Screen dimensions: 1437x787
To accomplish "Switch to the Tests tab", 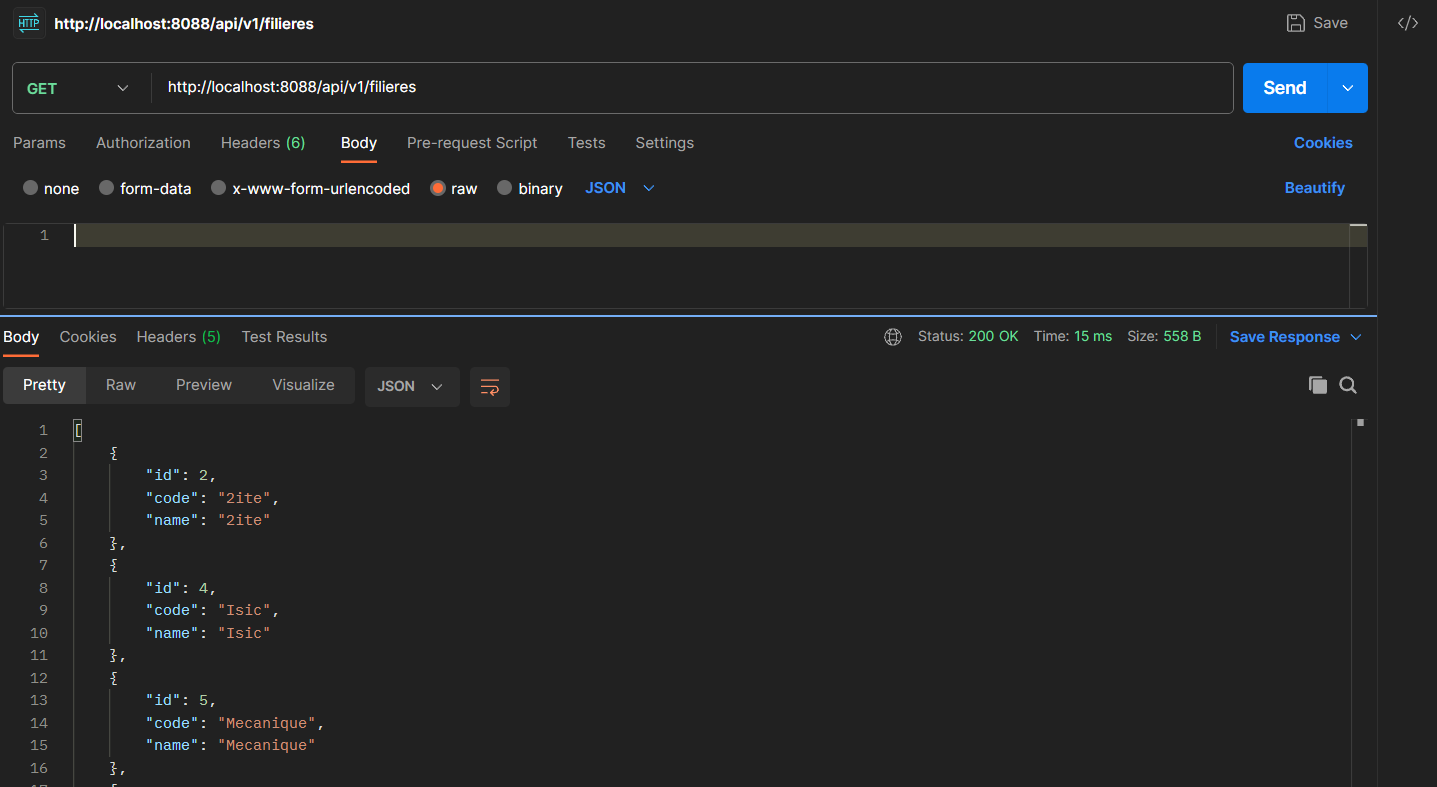I will pos(586,143).
